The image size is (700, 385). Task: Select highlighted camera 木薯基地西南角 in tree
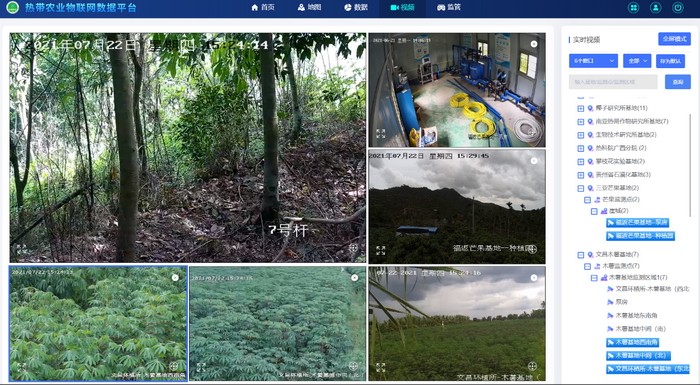coord(632,342)
